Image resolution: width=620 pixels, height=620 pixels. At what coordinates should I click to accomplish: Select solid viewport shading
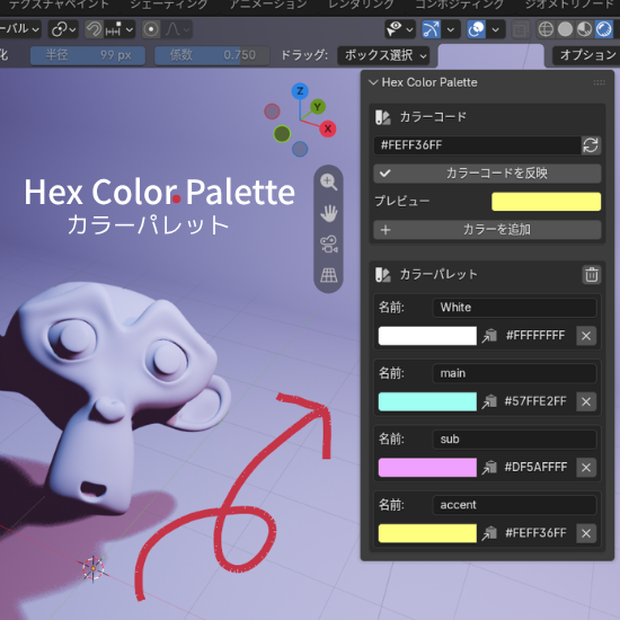pos(565,29)
